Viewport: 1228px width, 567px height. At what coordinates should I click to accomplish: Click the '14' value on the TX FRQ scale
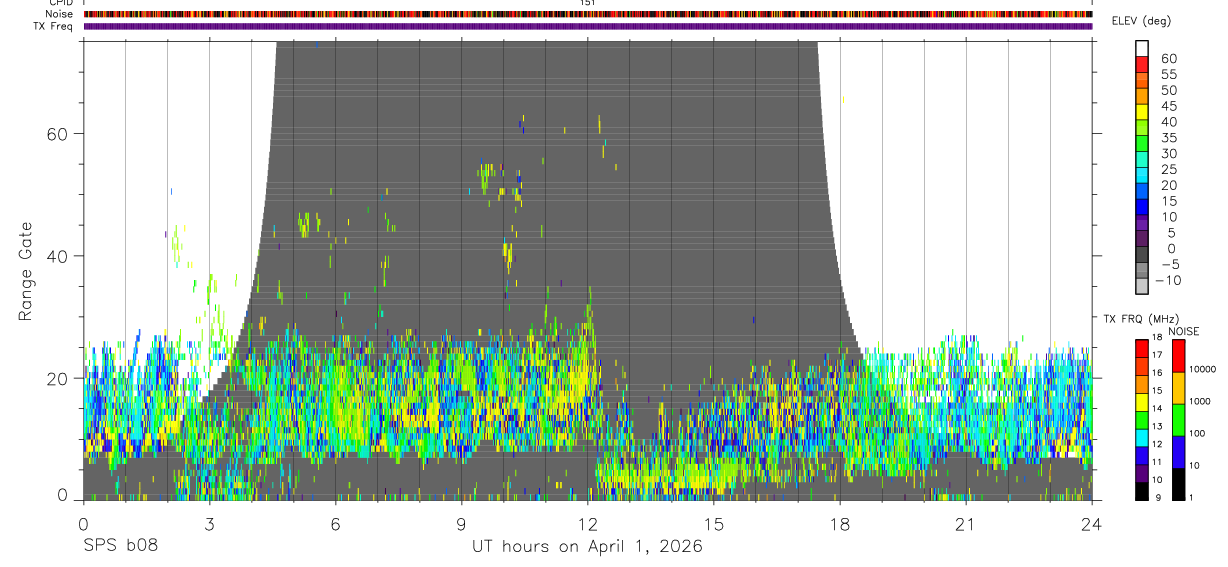tap(1157, 408)
